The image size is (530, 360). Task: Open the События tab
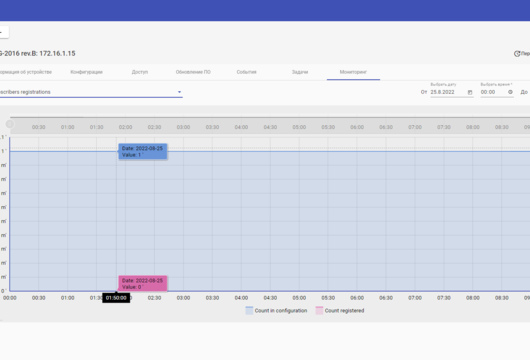(246, 72)
